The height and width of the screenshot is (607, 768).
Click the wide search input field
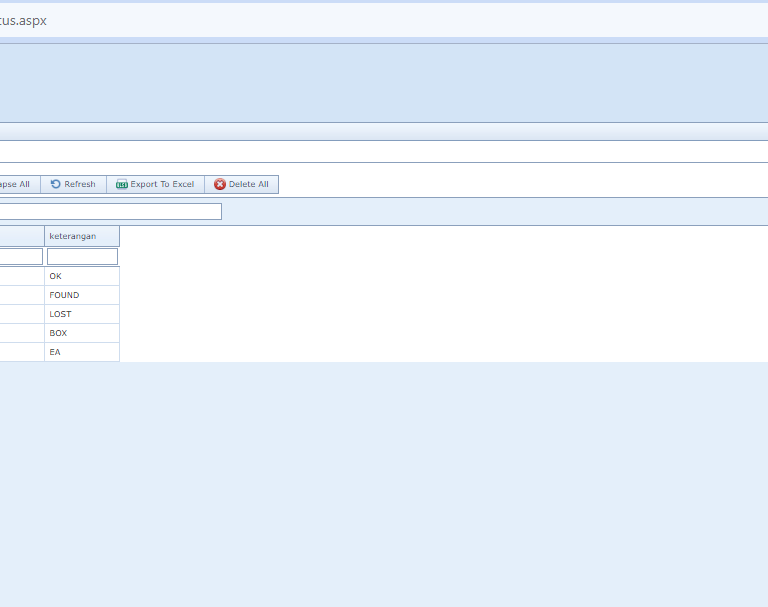click(111, 212)
